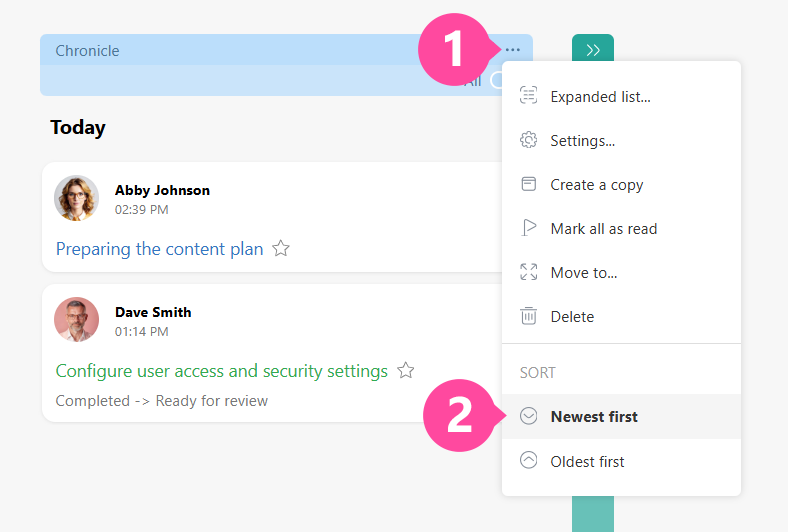
Task: Open Preparing the content plan link
Action: [x=160, y=249]
